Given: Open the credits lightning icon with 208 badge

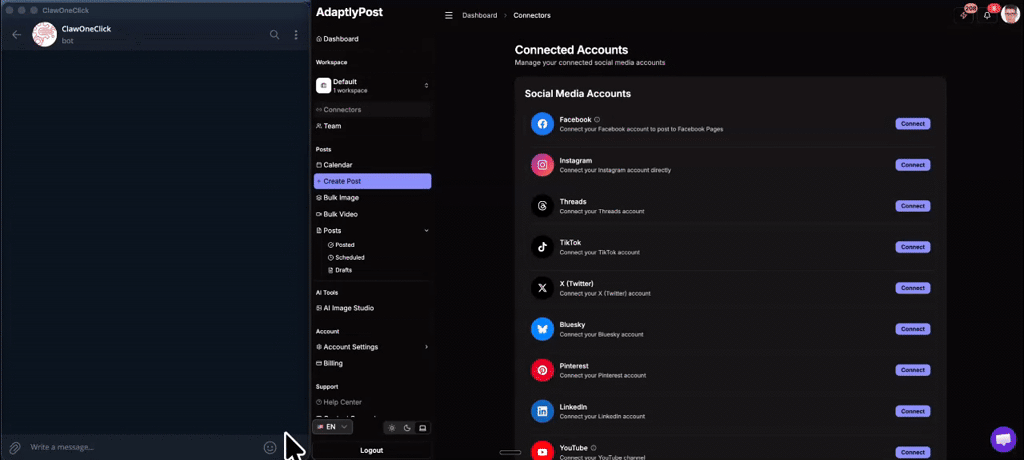Looking at the screenshot, I should 963,15.
